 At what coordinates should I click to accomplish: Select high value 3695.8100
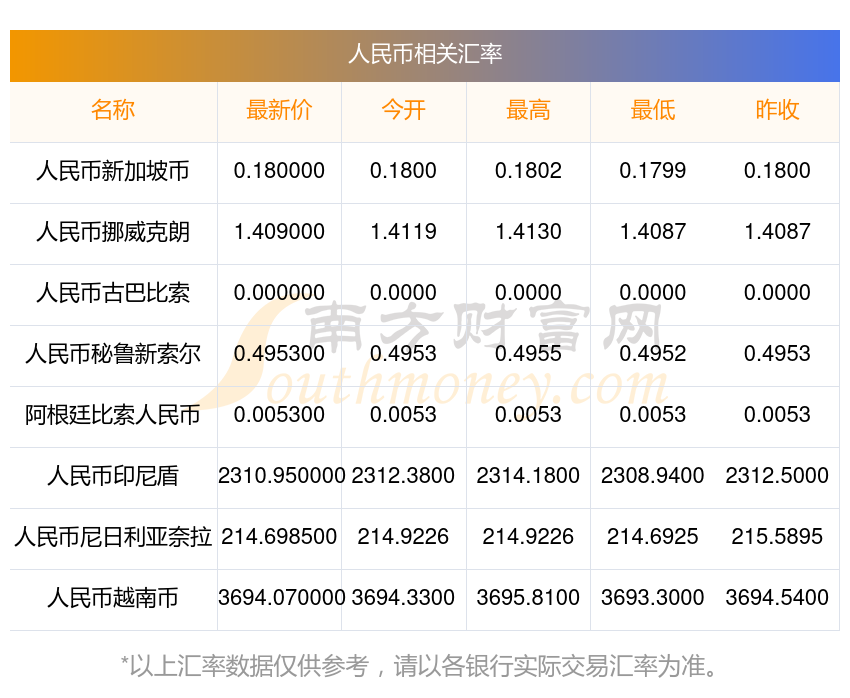click(x=528, y=598)
